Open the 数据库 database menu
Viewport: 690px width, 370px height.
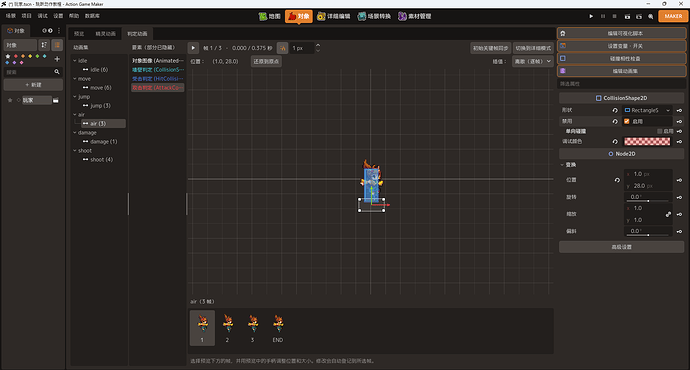pyautogui.click(x=92, y=16)
